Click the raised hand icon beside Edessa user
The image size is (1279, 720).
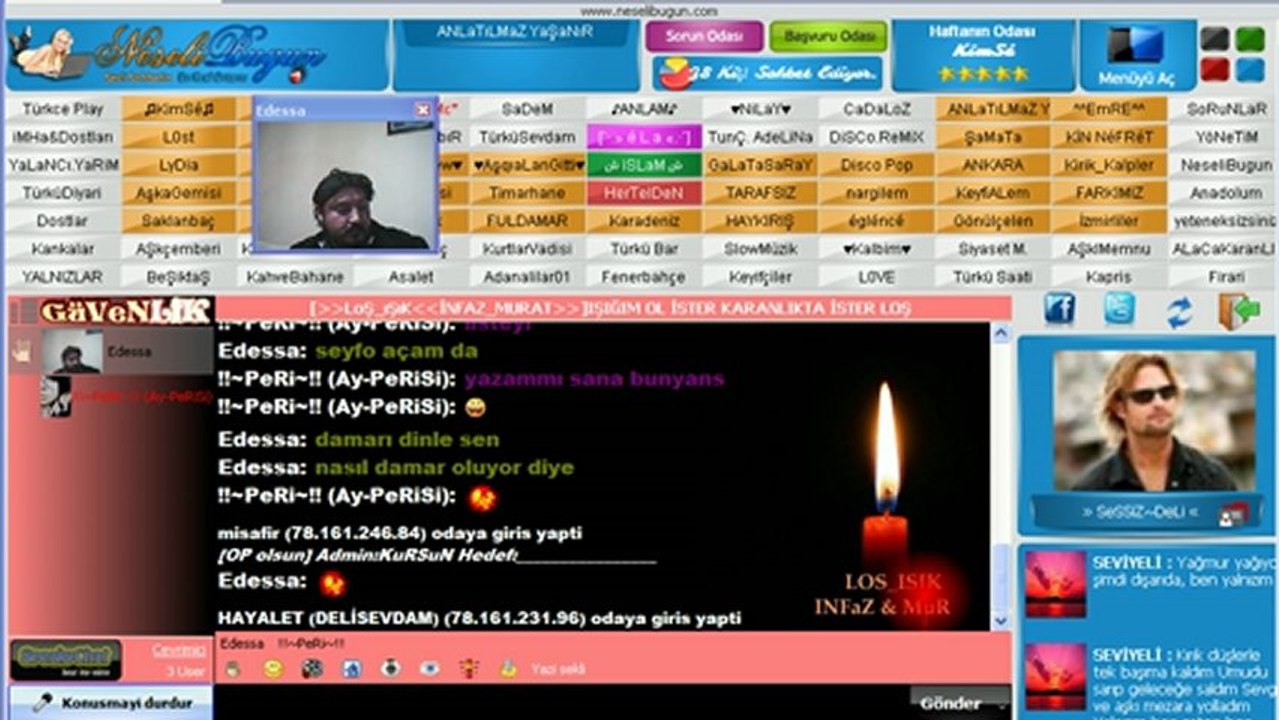(21, 351)
